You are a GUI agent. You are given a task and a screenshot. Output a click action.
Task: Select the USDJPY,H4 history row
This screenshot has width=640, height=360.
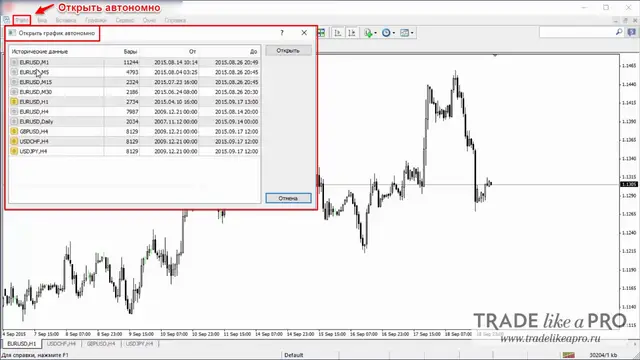tap(135, 151)
